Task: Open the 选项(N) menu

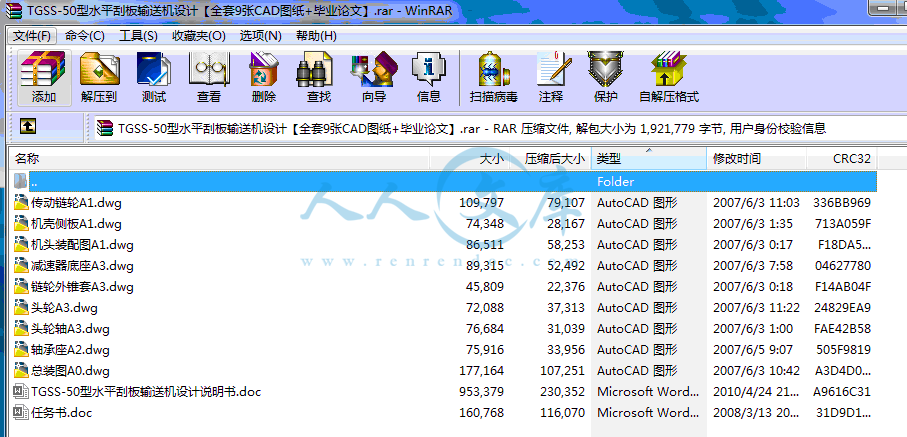Action: [261, 36]
